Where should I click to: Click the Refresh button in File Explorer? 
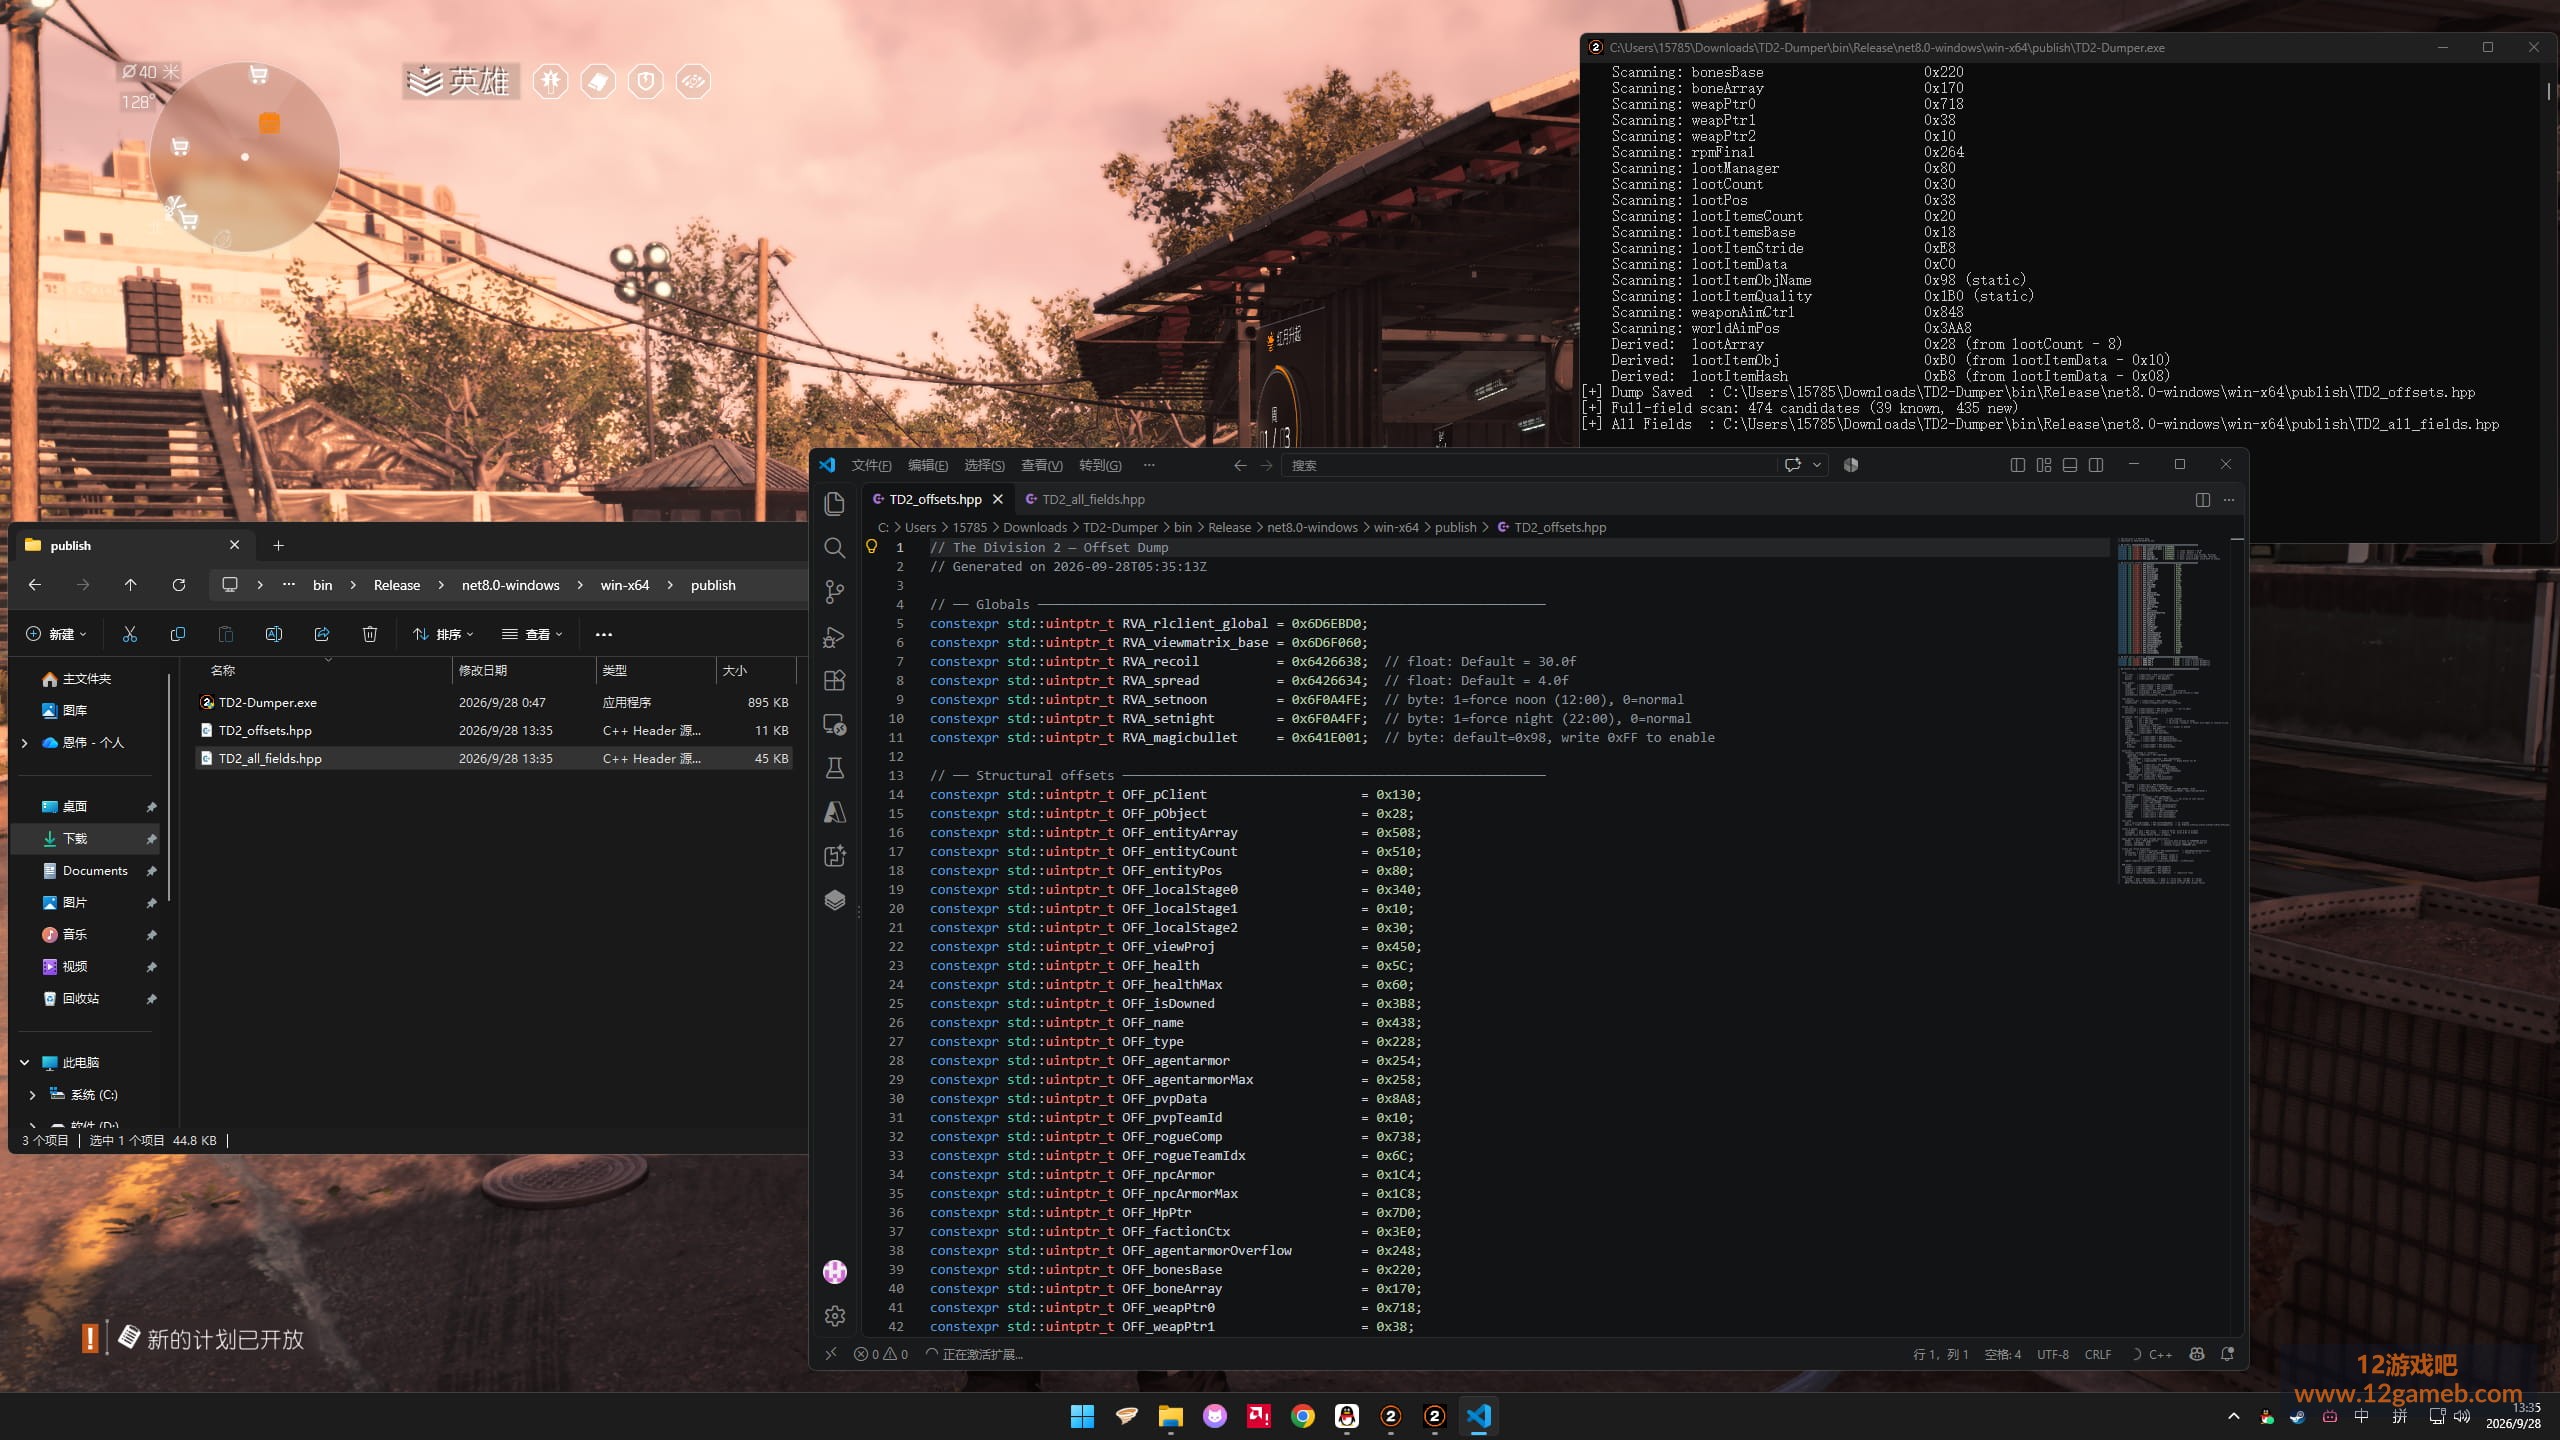pyautogui.click(x=179, y=585)
